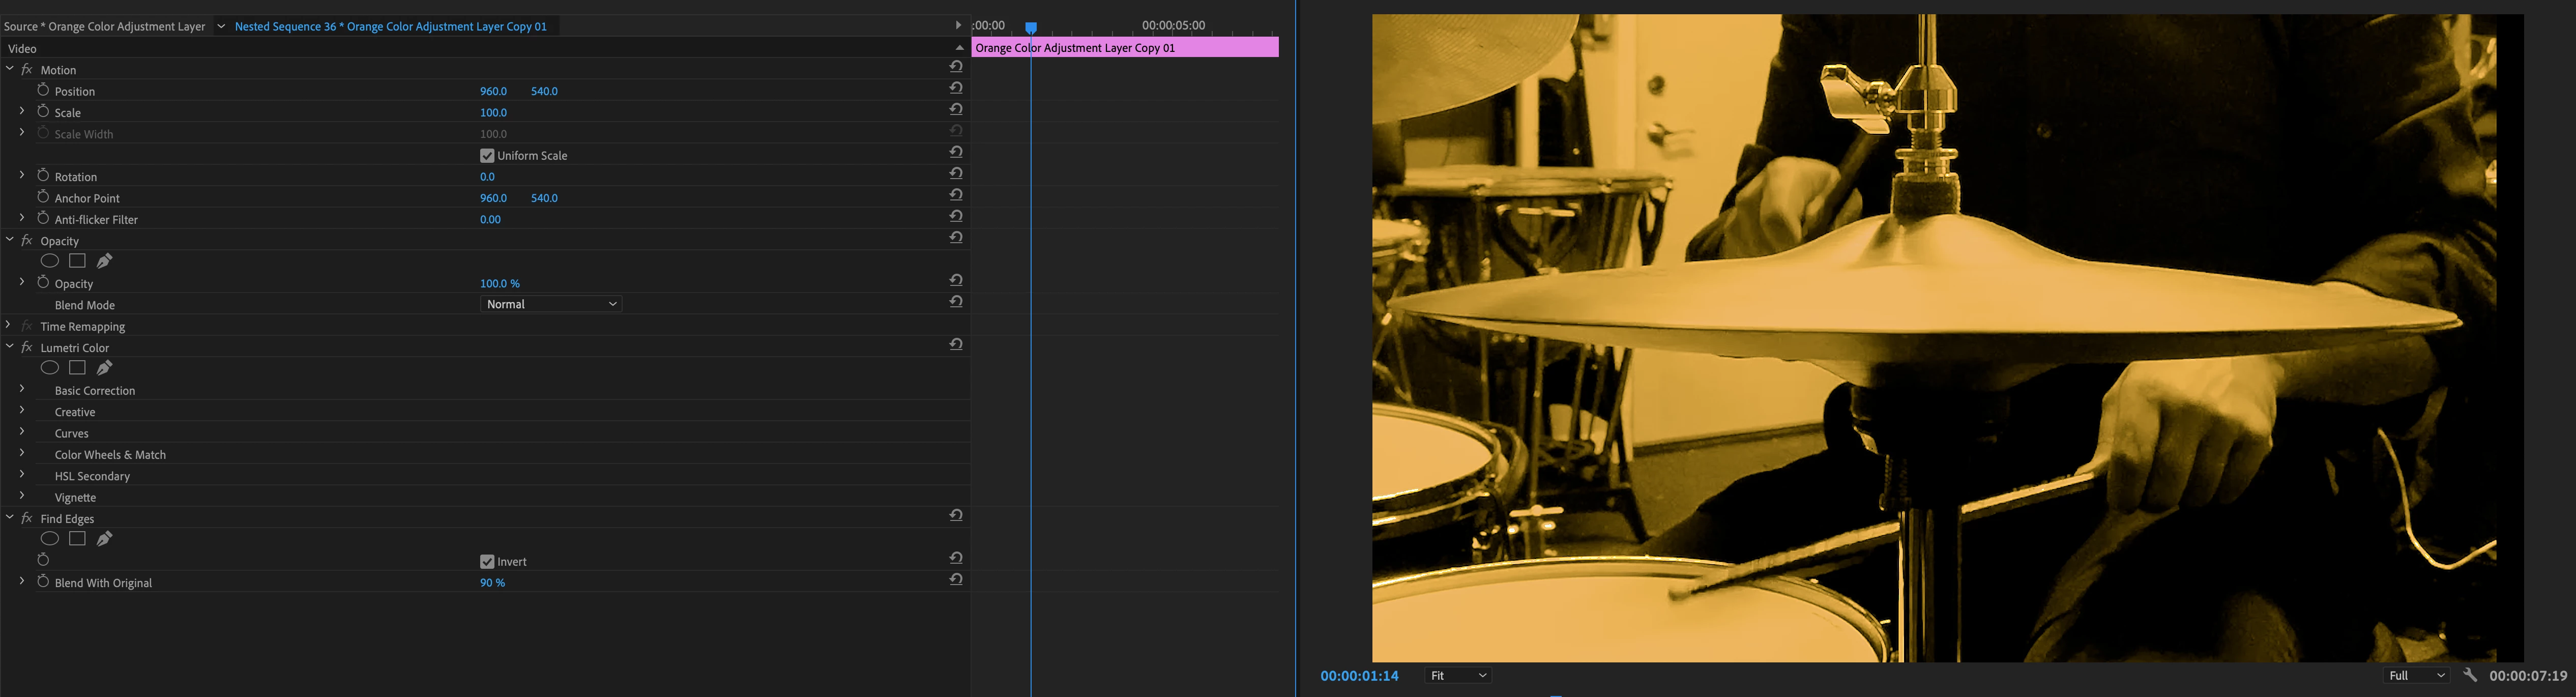This screenshot has width=2576, height=697.
Task: Switch to Nested Sequence 36 tab
Action: pos(390,27)
